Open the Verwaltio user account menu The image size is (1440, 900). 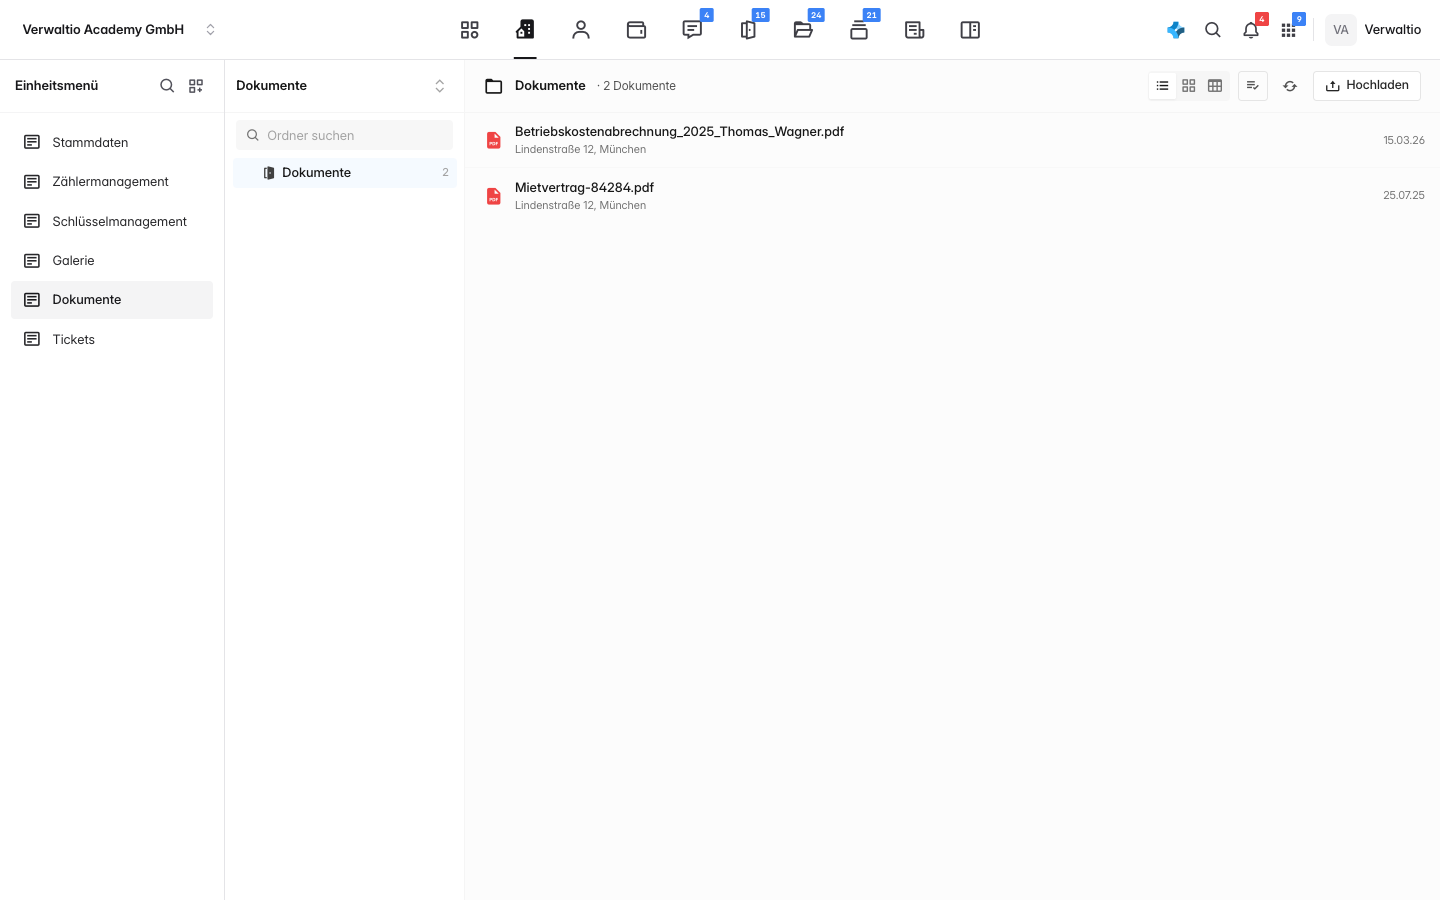pyautogui.click(x=1373, y=30)
